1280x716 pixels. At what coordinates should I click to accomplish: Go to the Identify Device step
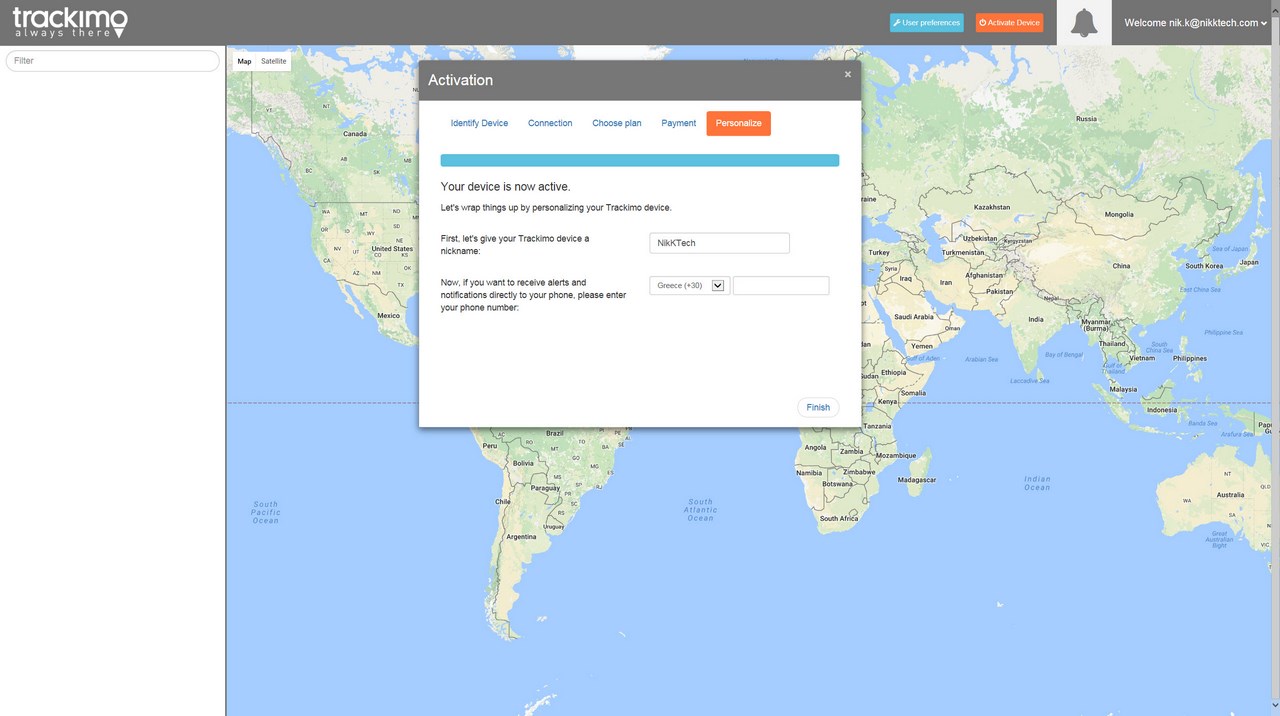[x=479, y=123]
